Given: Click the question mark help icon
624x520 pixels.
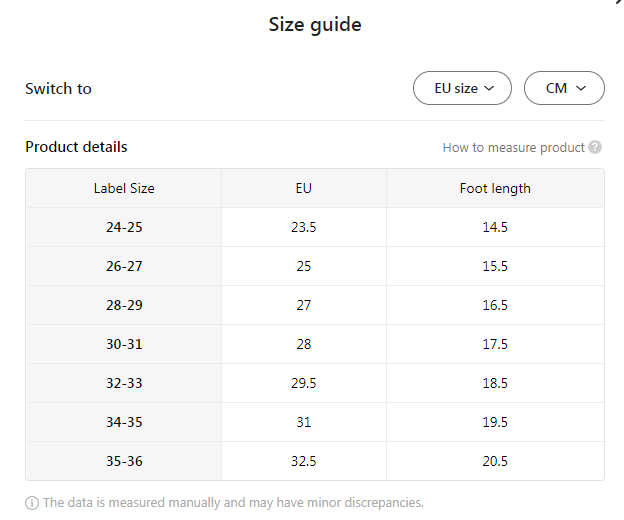Looking at the screenshot, I should (x=595, y=147).
